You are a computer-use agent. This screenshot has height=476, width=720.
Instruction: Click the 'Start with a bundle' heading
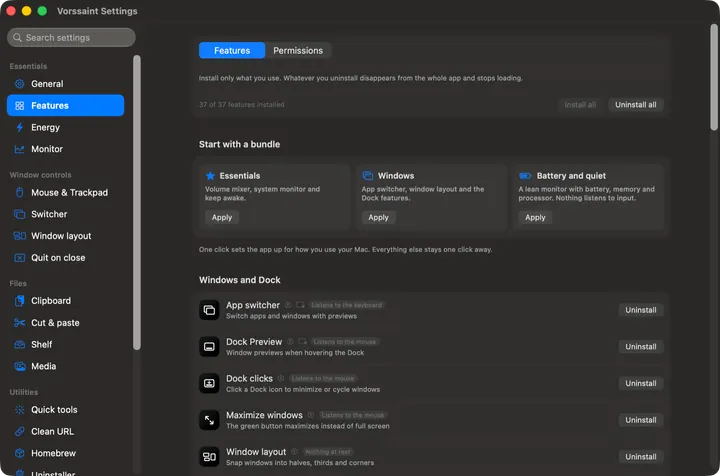pos(239,144)
